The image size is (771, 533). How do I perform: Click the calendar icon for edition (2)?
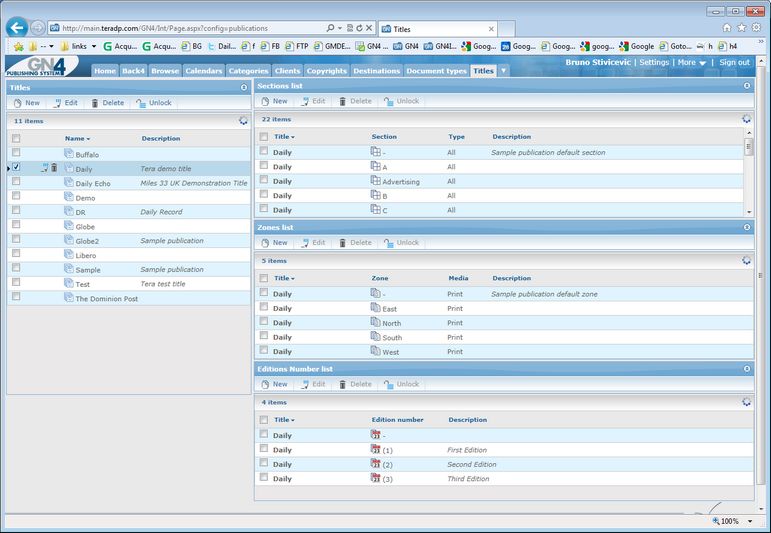[376, 464]
